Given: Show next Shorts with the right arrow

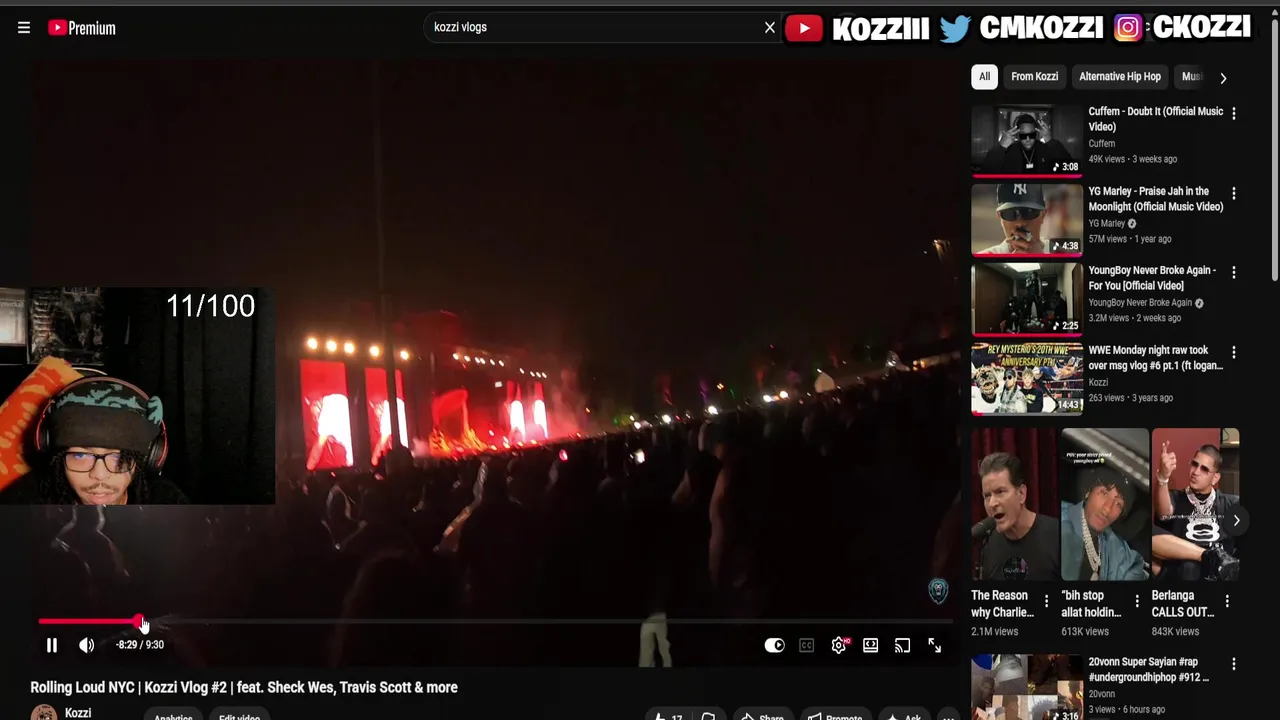Looking at the screenshot, I should pyautogui.click(x=1236, y=520).
